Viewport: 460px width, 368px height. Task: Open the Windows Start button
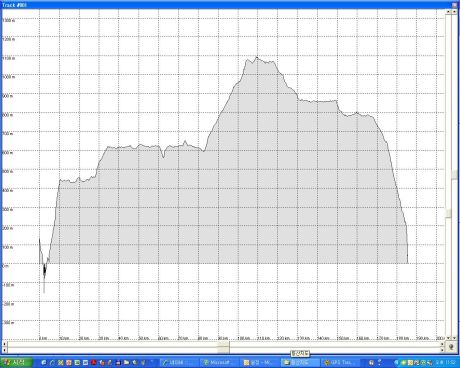16,362
